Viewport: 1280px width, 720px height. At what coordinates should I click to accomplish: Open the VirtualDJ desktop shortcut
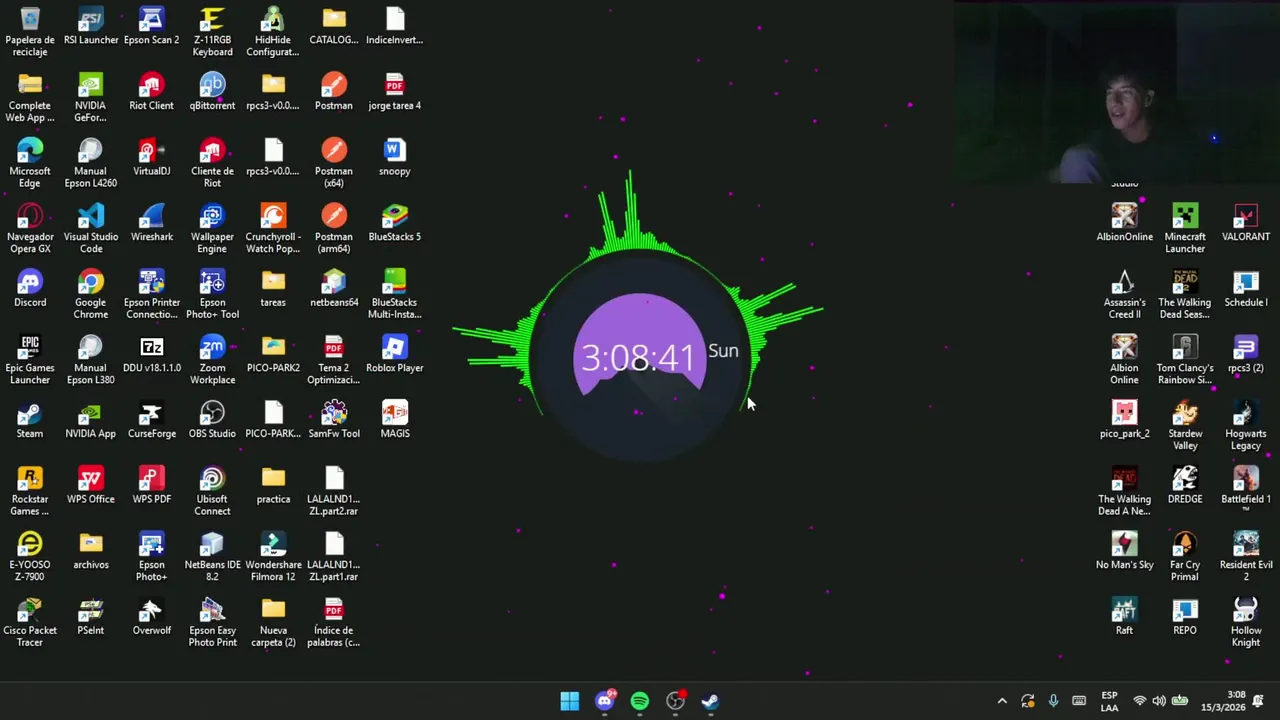click(152, 158)
